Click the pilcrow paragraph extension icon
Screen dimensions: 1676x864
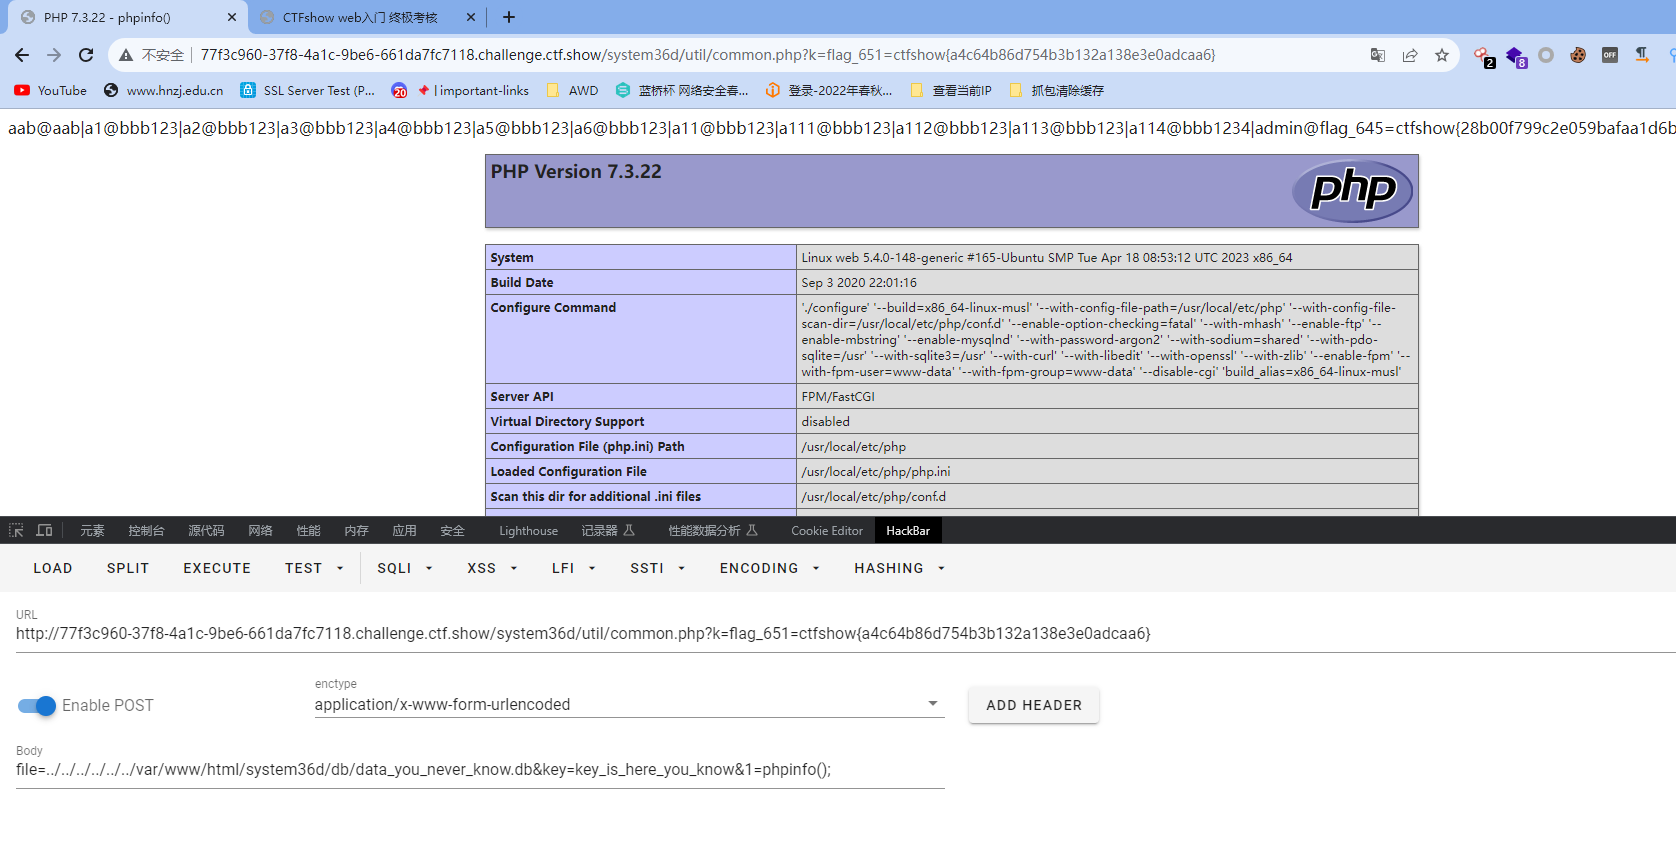tap(1642, 55)
